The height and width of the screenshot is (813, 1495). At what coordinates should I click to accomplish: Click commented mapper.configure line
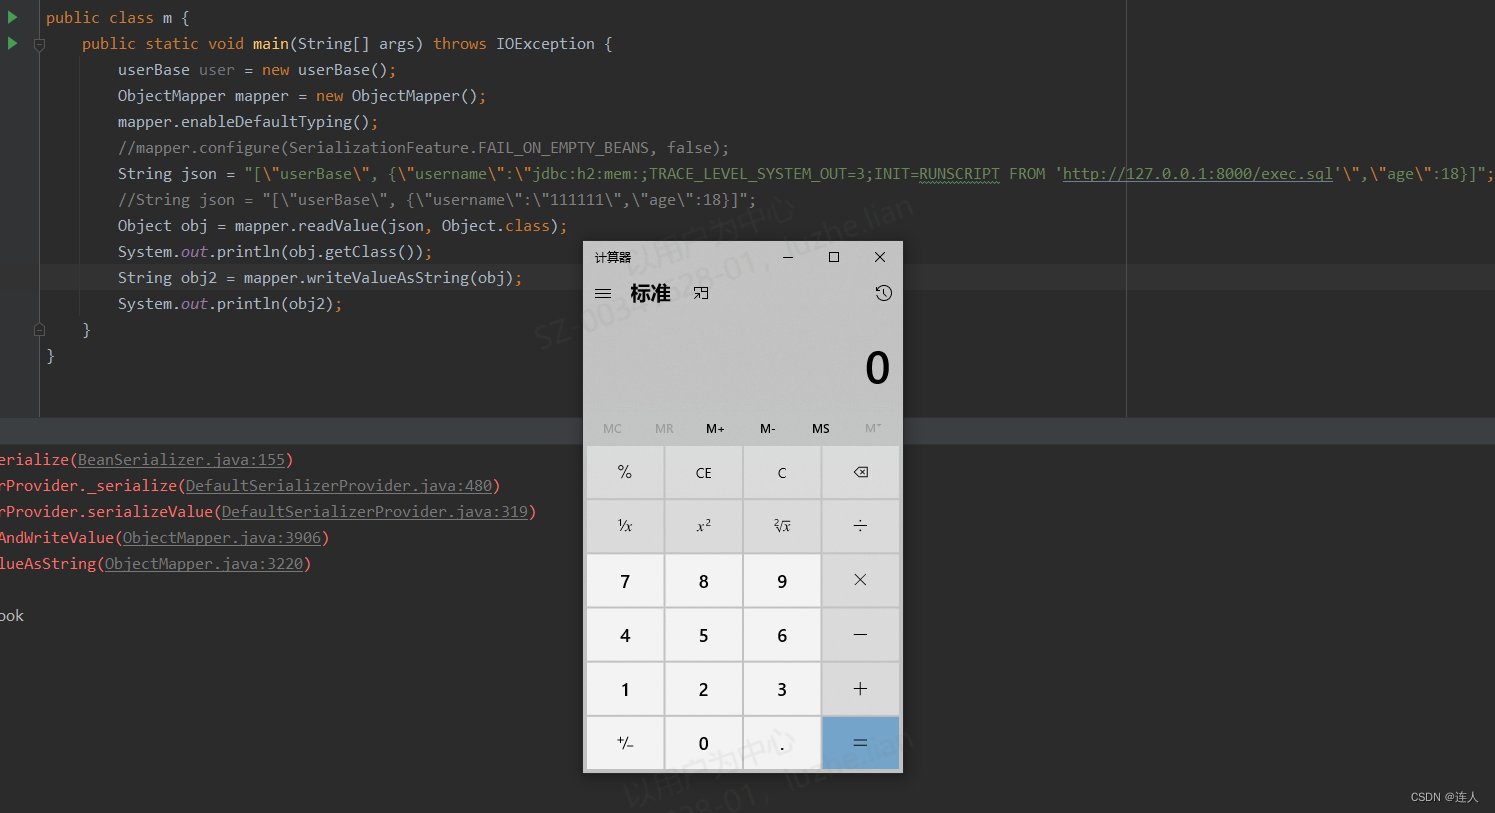[x=423, y=147]
